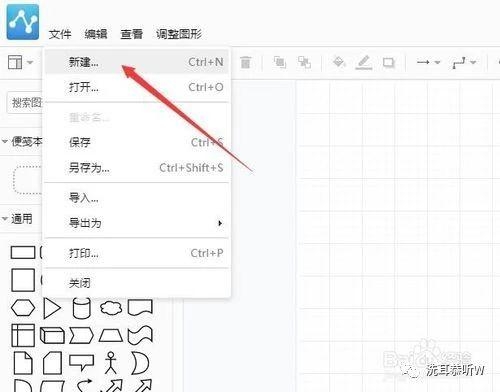This screenshot has width=500, height=392.
Task: Click the shadow toggle square icon
Action: (389, 62)
